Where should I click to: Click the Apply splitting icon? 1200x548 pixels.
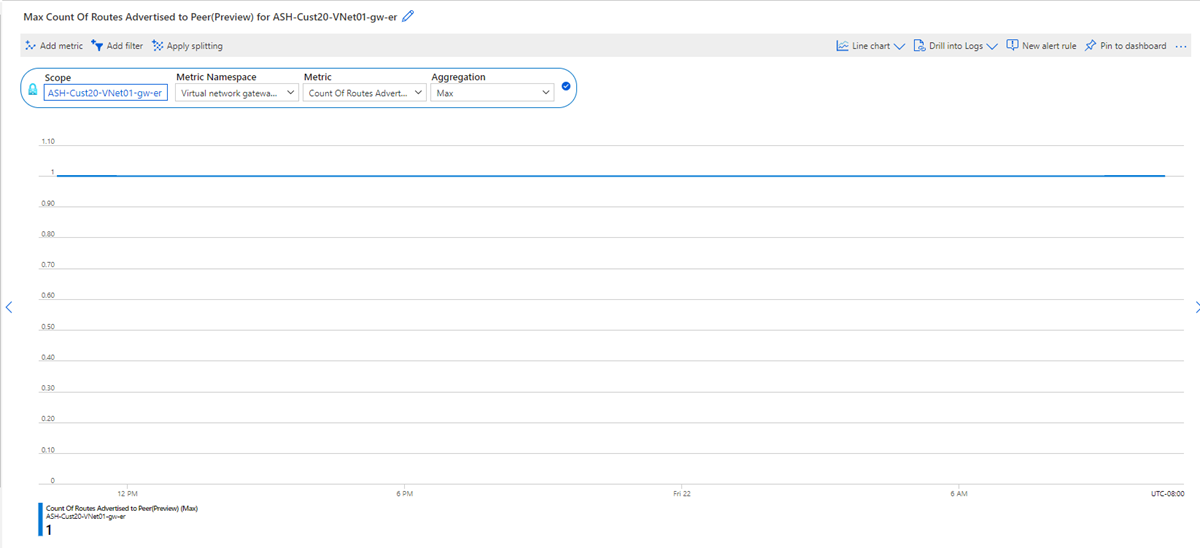pos(158,46)
